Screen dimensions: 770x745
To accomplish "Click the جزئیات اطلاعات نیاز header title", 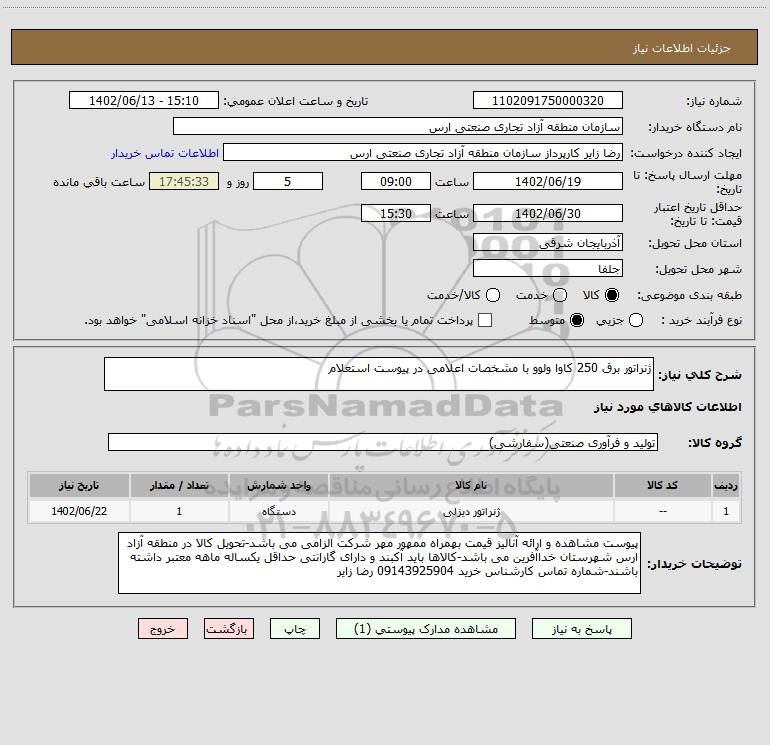I will click(x=682, y=48).
